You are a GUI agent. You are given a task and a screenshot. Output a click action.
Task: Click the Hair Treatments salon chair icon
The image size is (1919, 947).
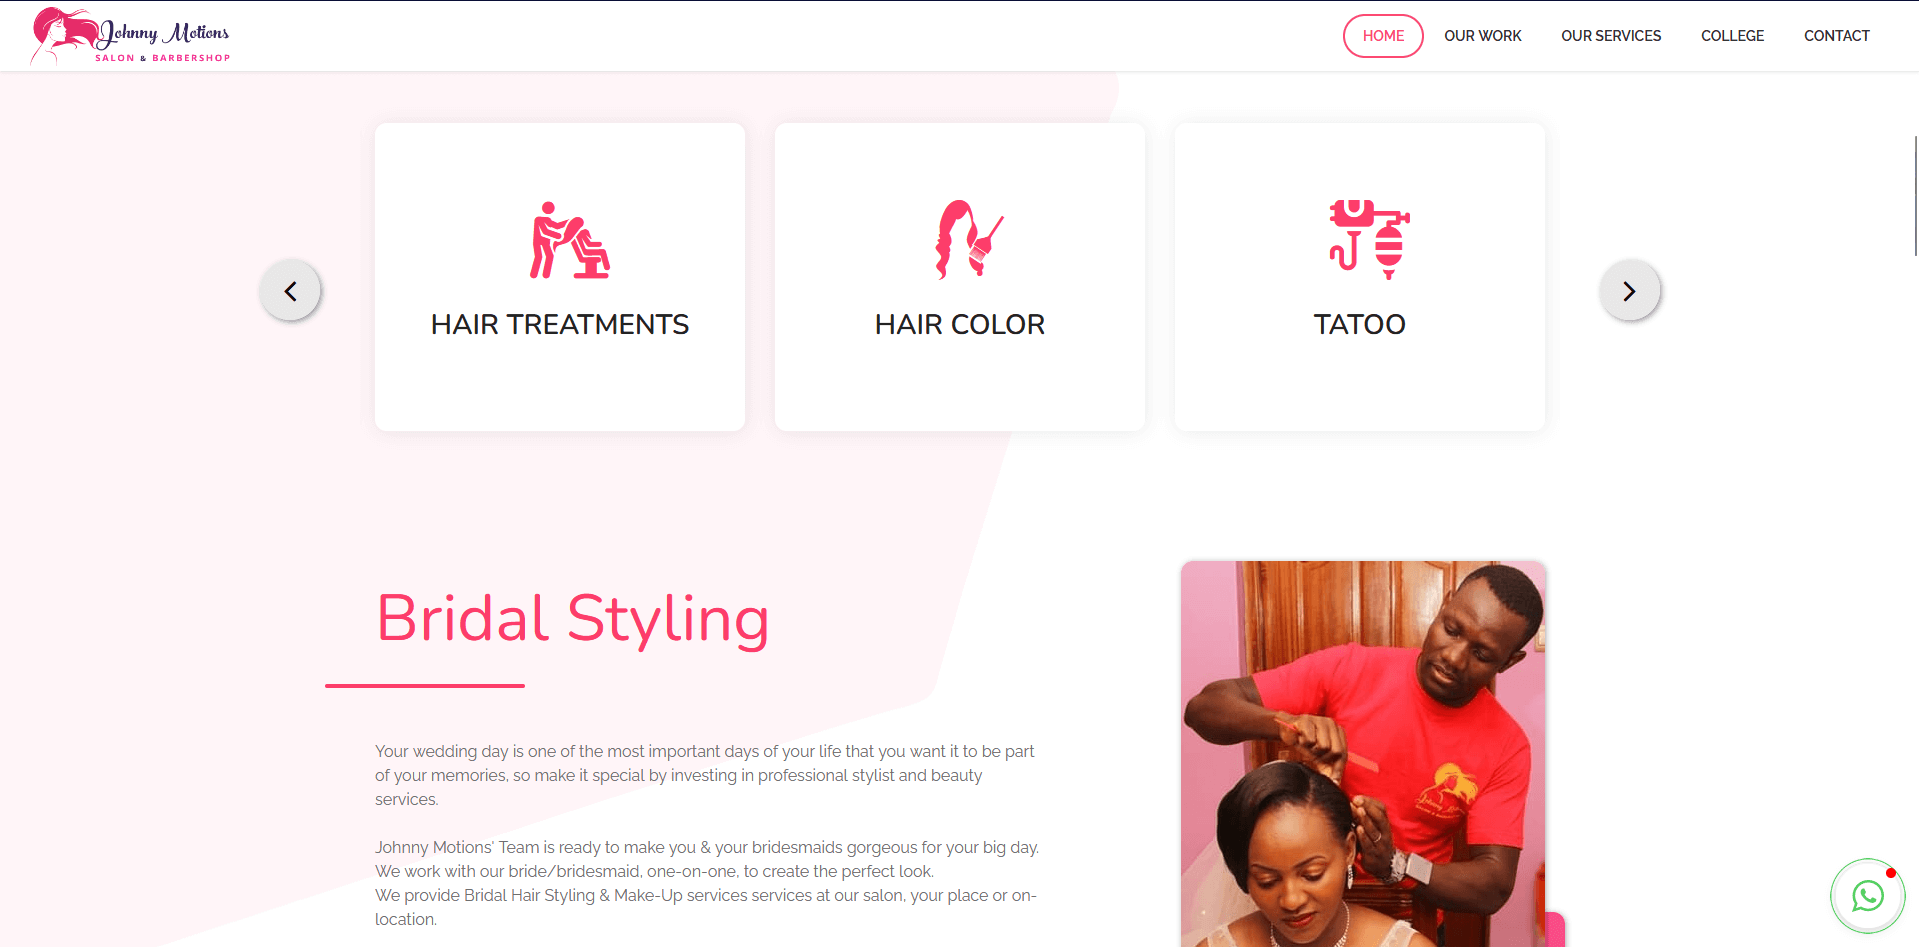570,240
